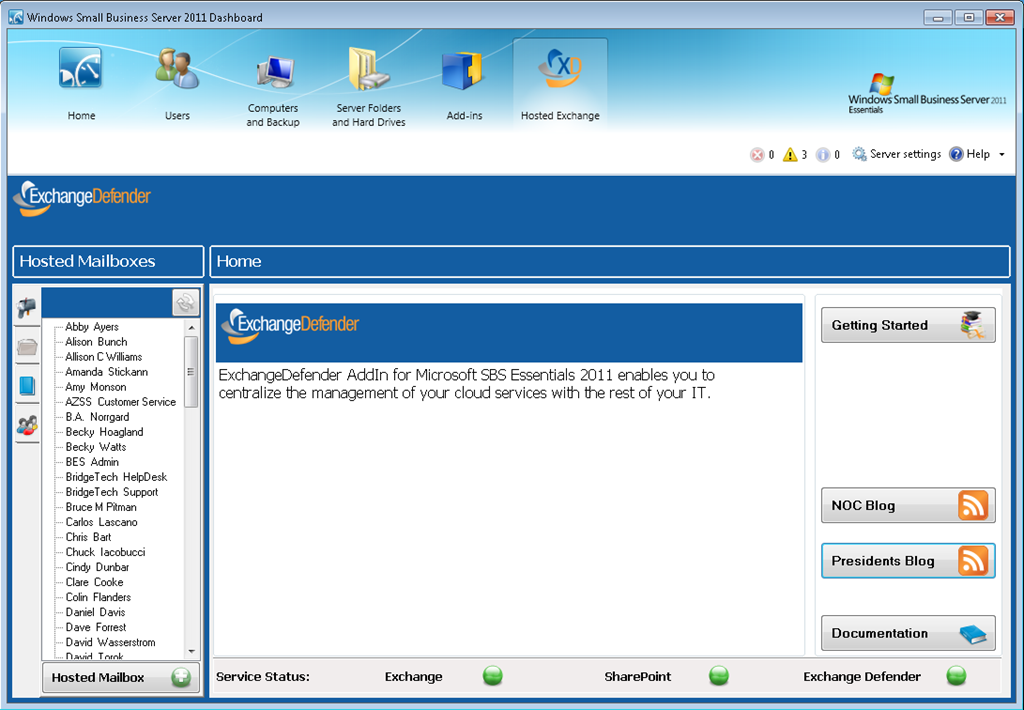The image size is (1024, 710).
Task: Select Amanda Stickann in mailbox list
Action: coord(106,372)
